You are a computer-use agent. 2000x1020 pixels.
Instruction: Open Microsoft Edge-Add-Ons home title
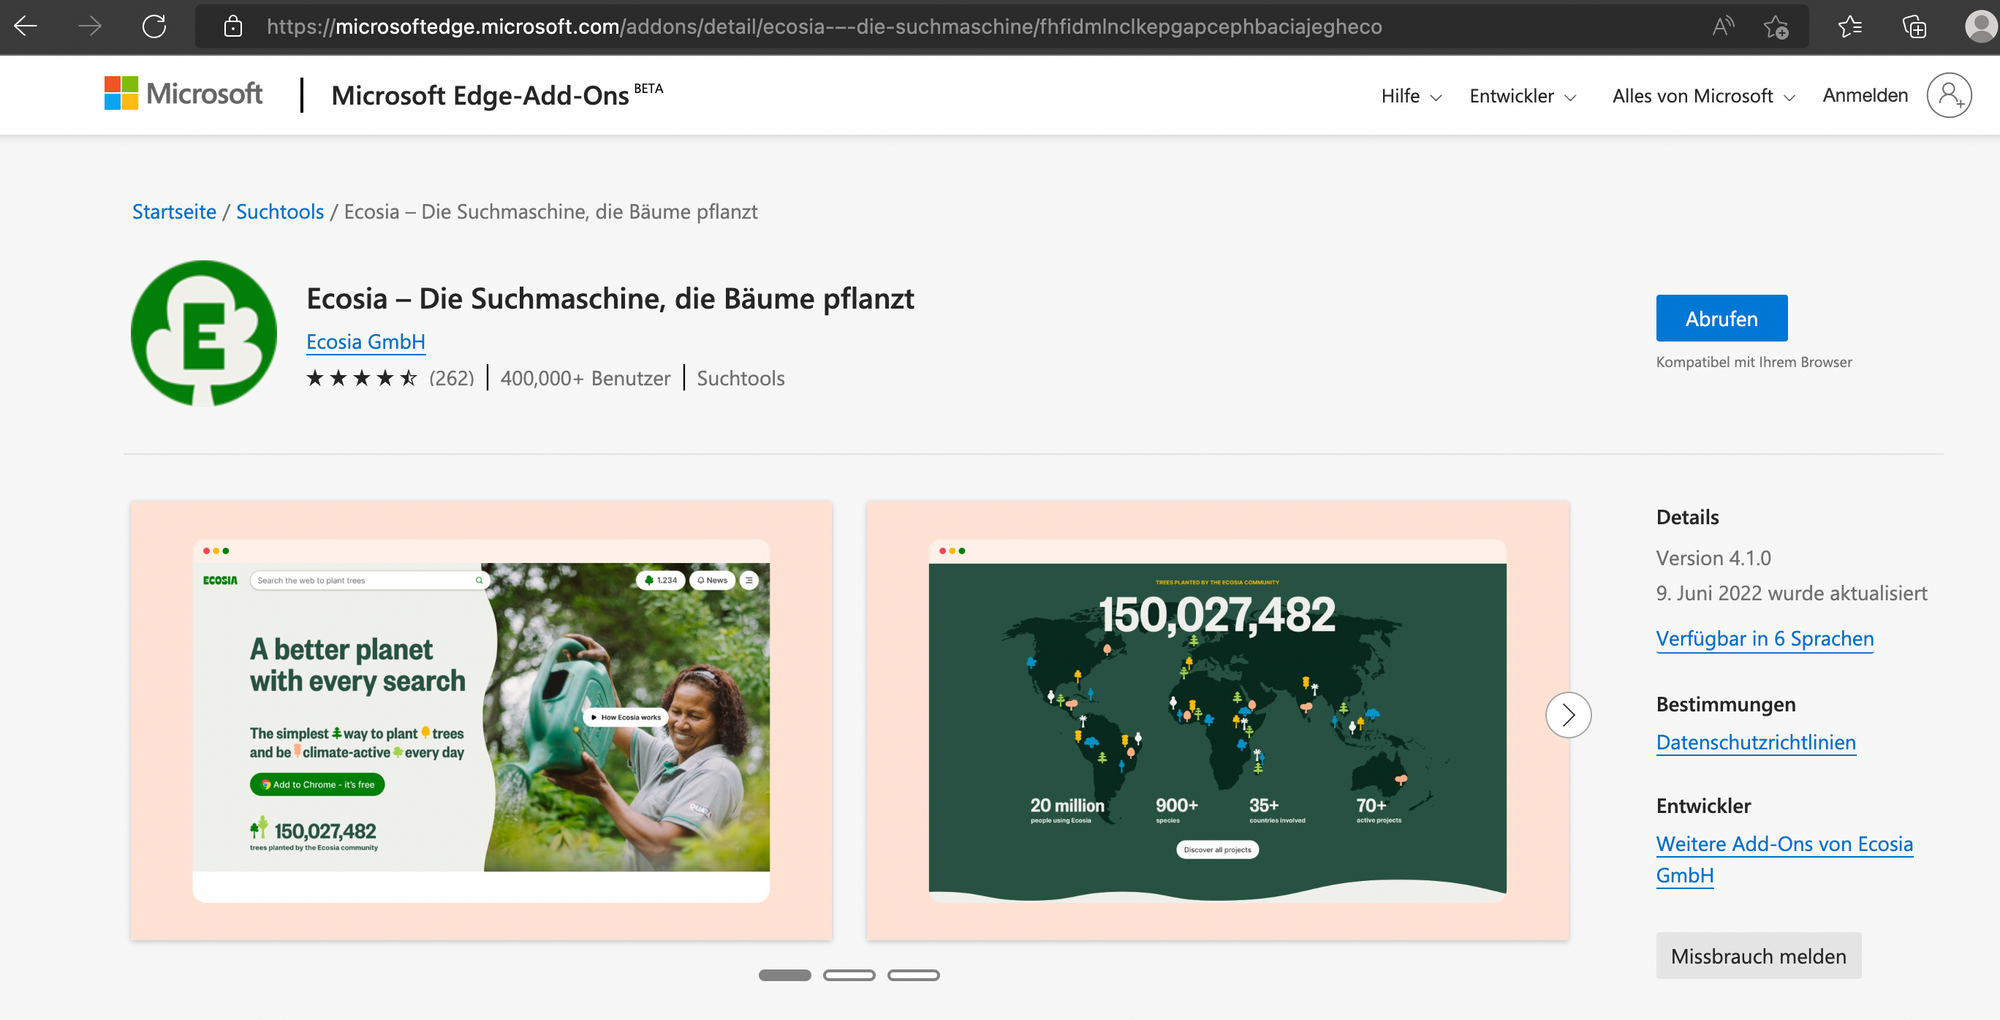[x=497, y=95]
